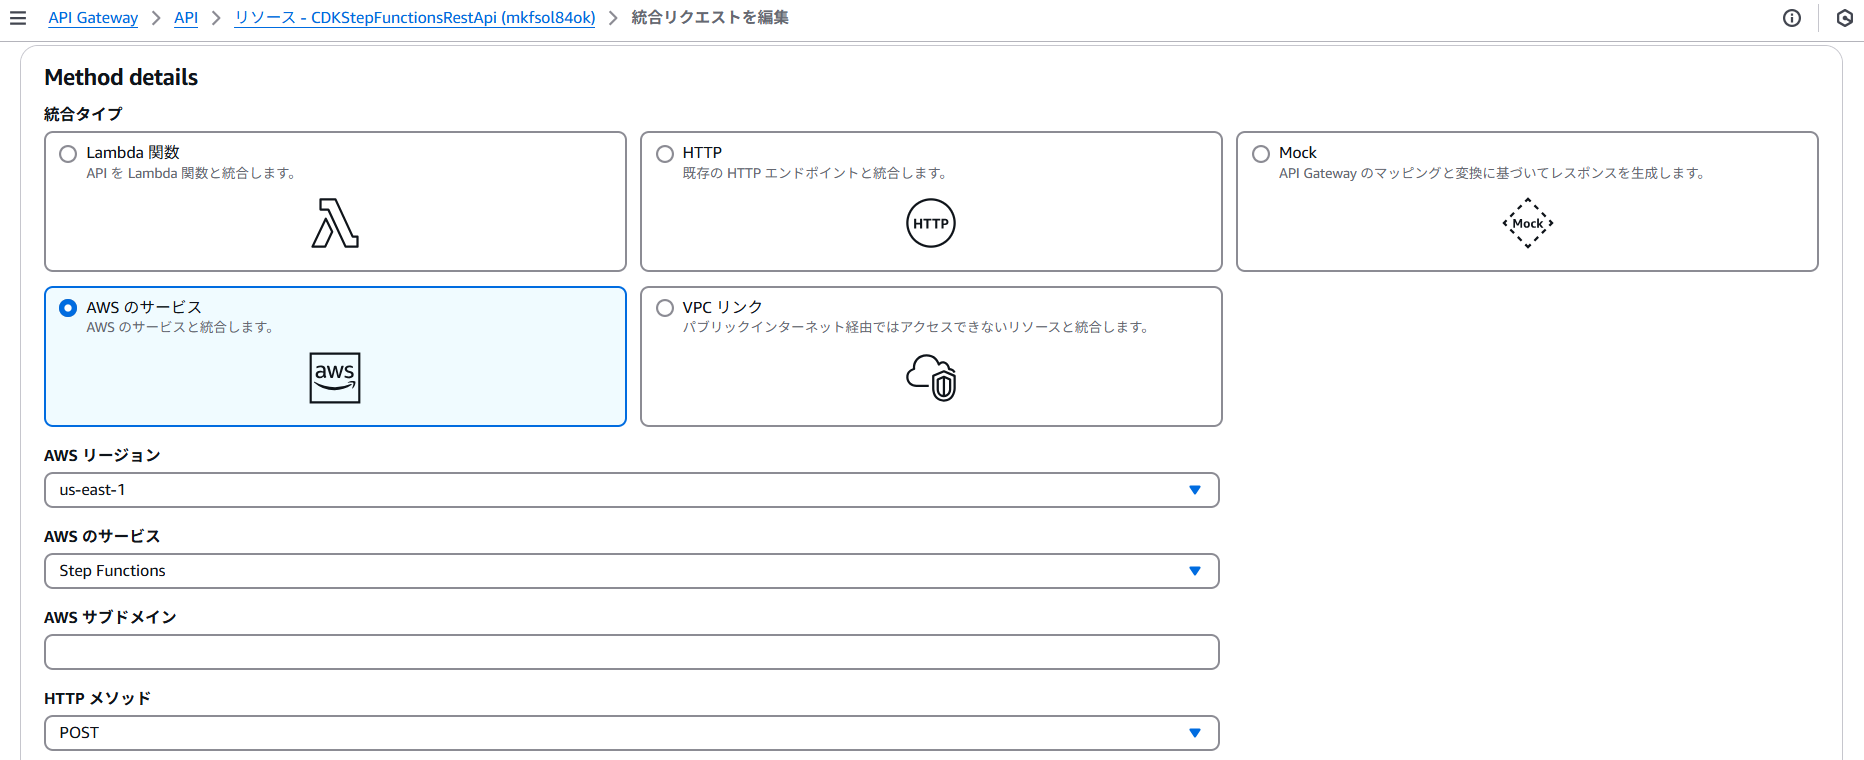Image resolution: width=1864 pixels, height=760 pixels.
Task: Click the Lambda function icon
Action: [x=335, y=223]
